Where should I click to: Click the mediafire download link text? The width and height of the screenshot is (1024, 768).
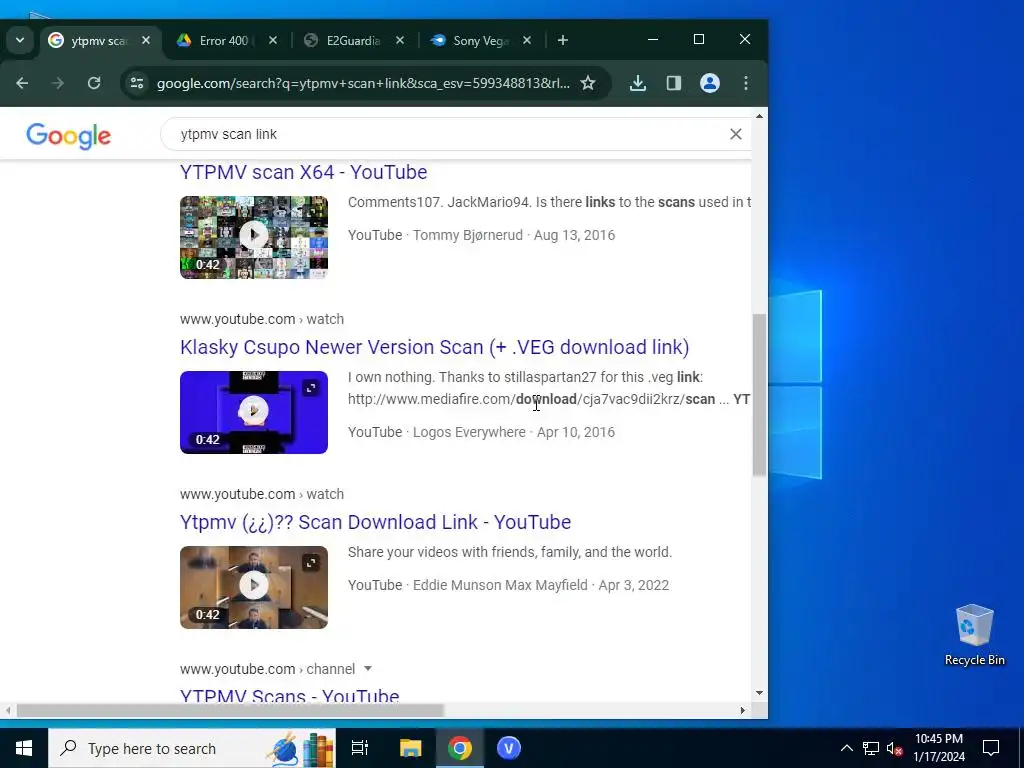531,399
